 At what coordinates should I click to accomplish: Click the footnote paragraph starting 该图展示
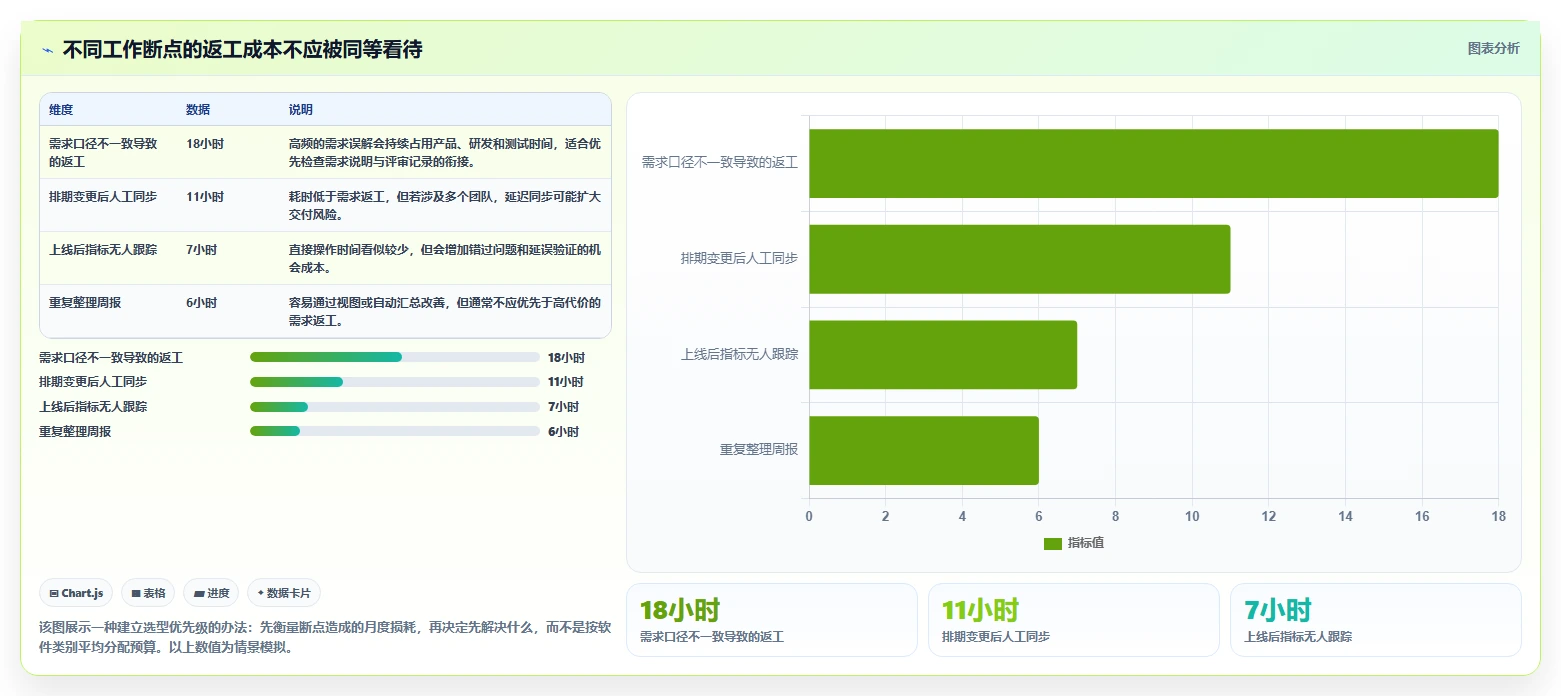pos(323,637)
